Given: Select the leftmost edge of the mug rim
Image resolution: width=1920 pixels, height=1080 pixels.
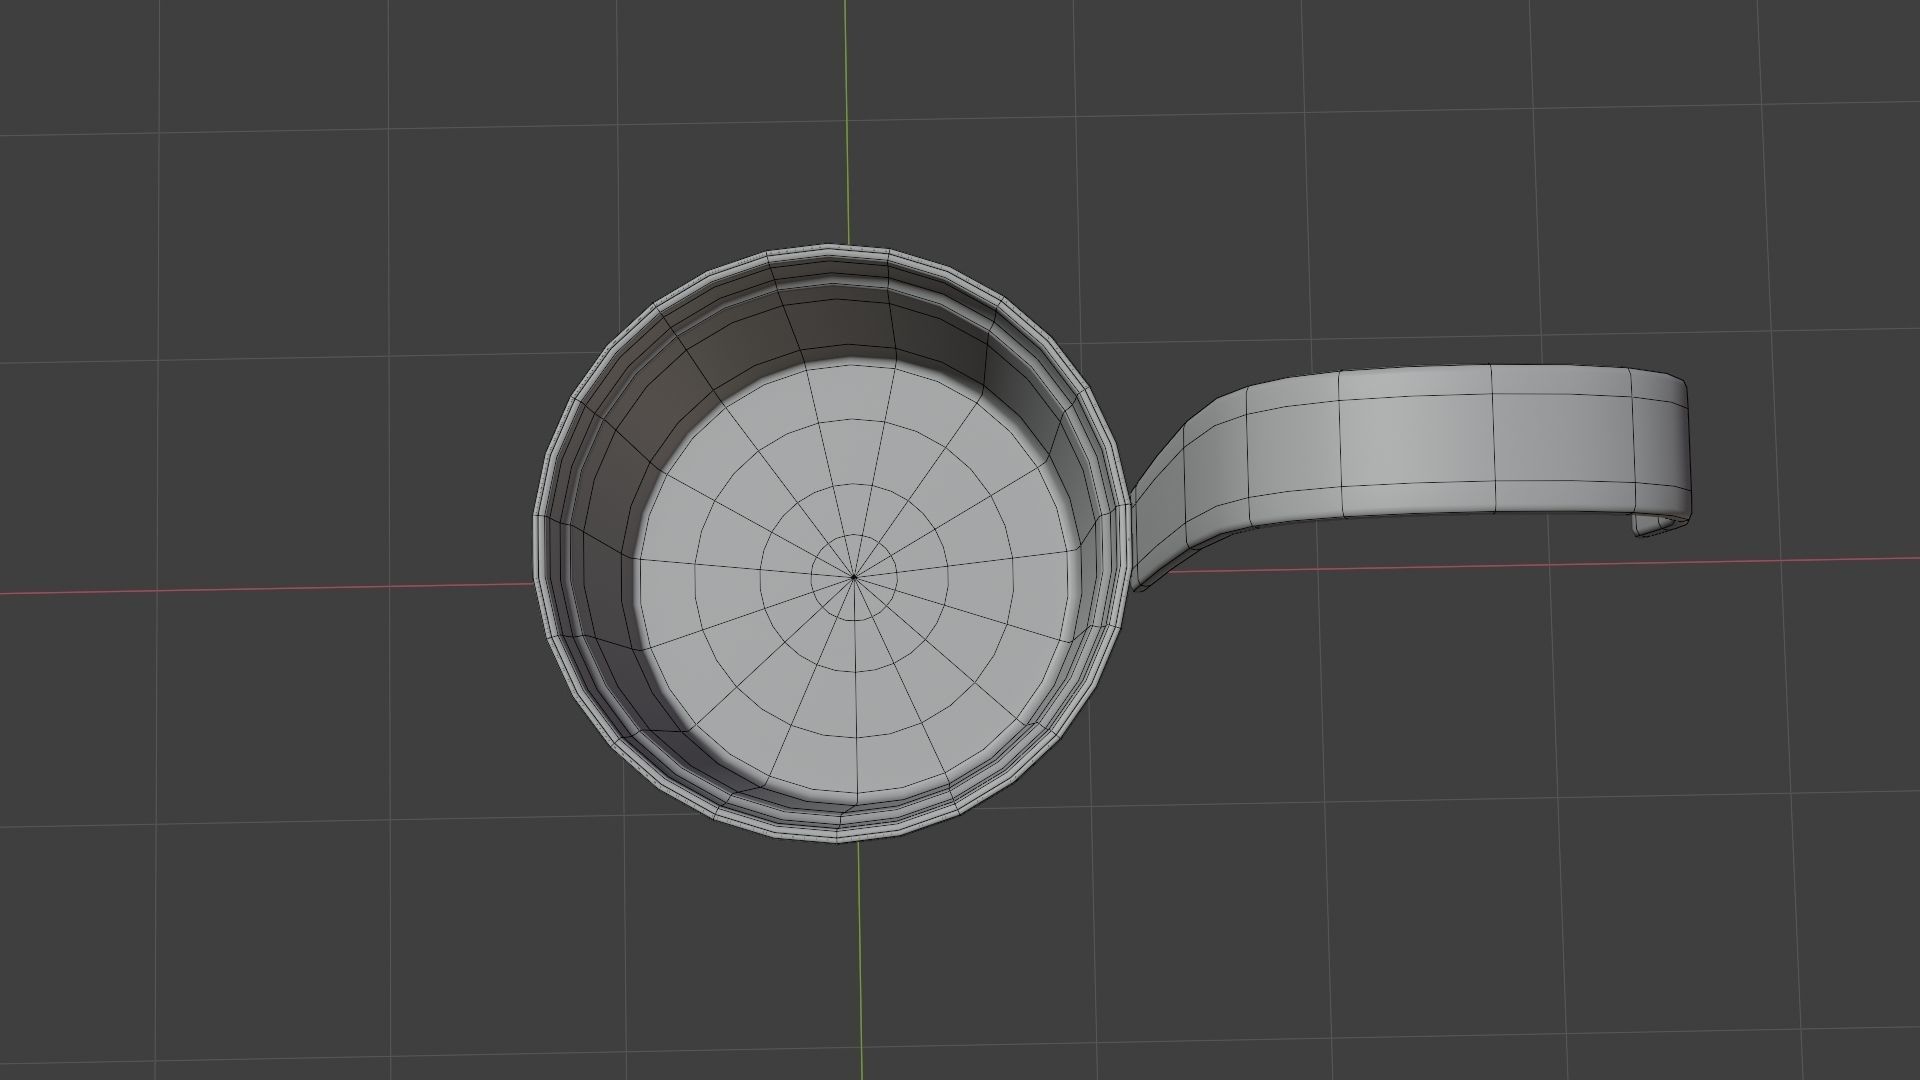Looking at the screenshot, I should (x=537, y=545).
